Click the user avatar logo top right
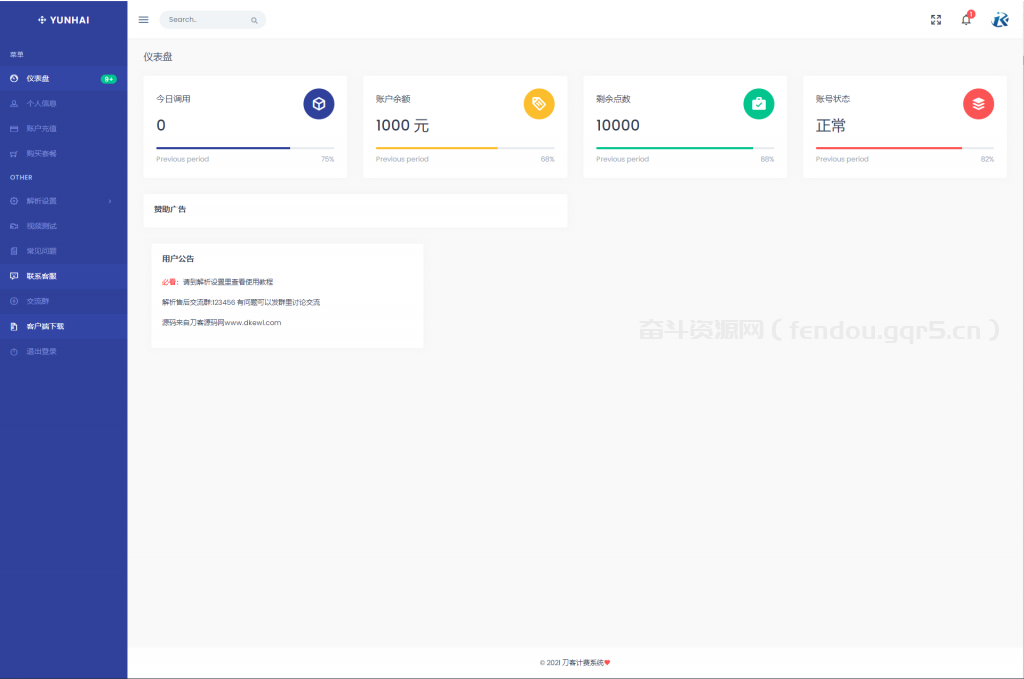This screenshot has width=1024, height=679. (x=1000, y=19)
